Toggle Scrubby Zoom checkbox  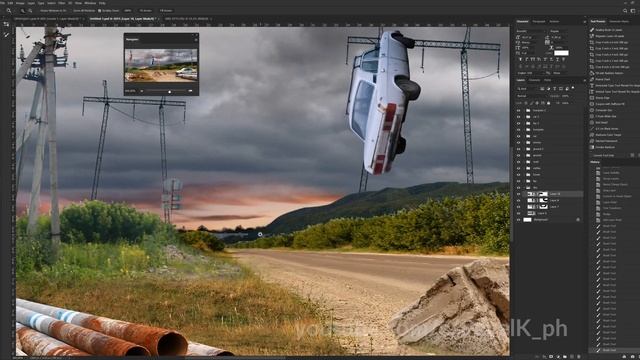click(x=99, y=11)
